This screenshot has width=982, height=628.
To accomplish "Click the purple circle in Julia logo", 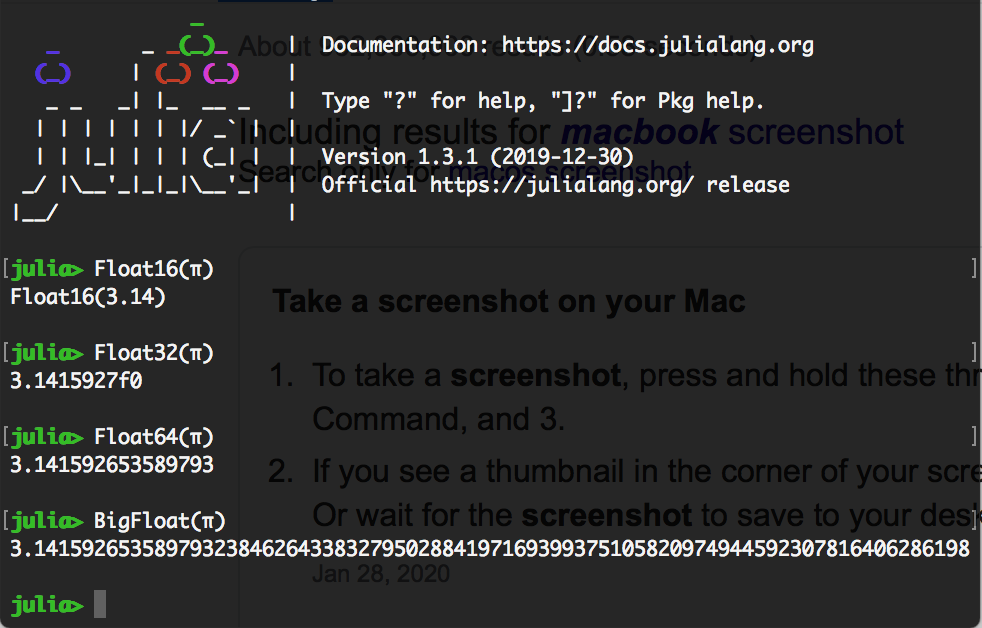I will click(221, 73).
